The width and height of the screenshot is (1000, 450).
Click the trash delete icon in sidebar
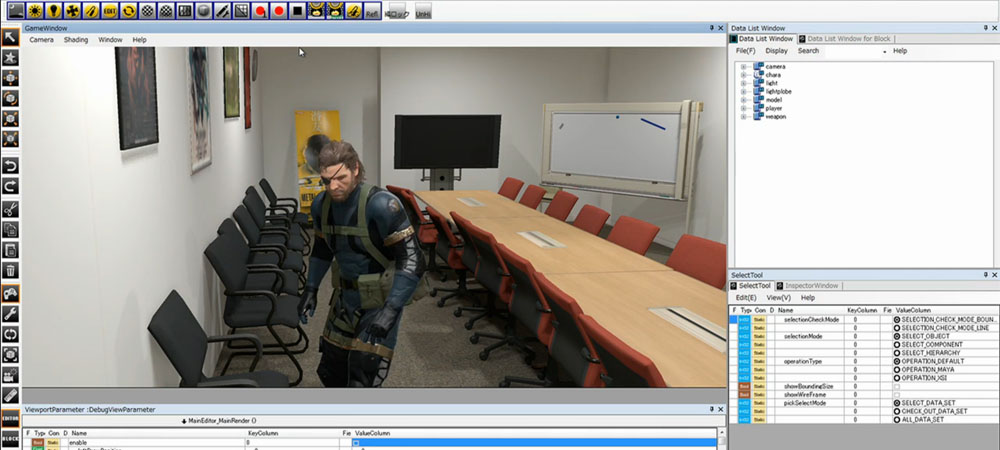(11, 270)
